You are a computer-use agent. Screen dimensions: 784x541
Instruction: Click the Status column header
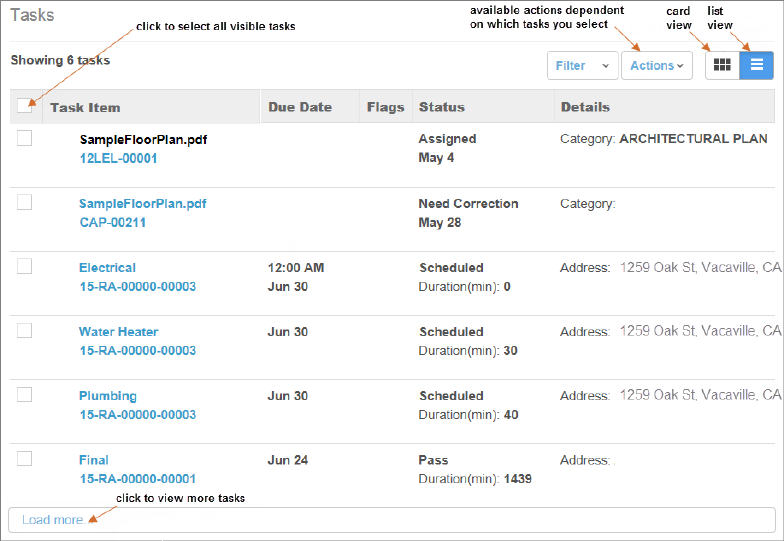click(x=441, y=107)
